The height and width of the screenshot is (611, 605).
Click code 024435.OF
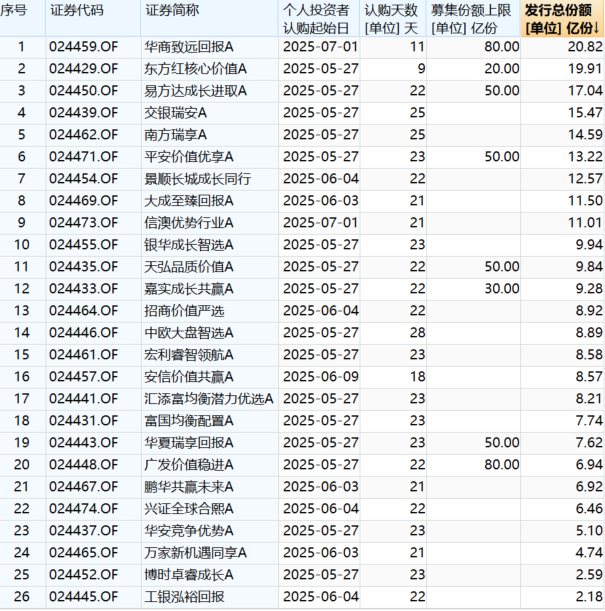(x=83, y=267)
